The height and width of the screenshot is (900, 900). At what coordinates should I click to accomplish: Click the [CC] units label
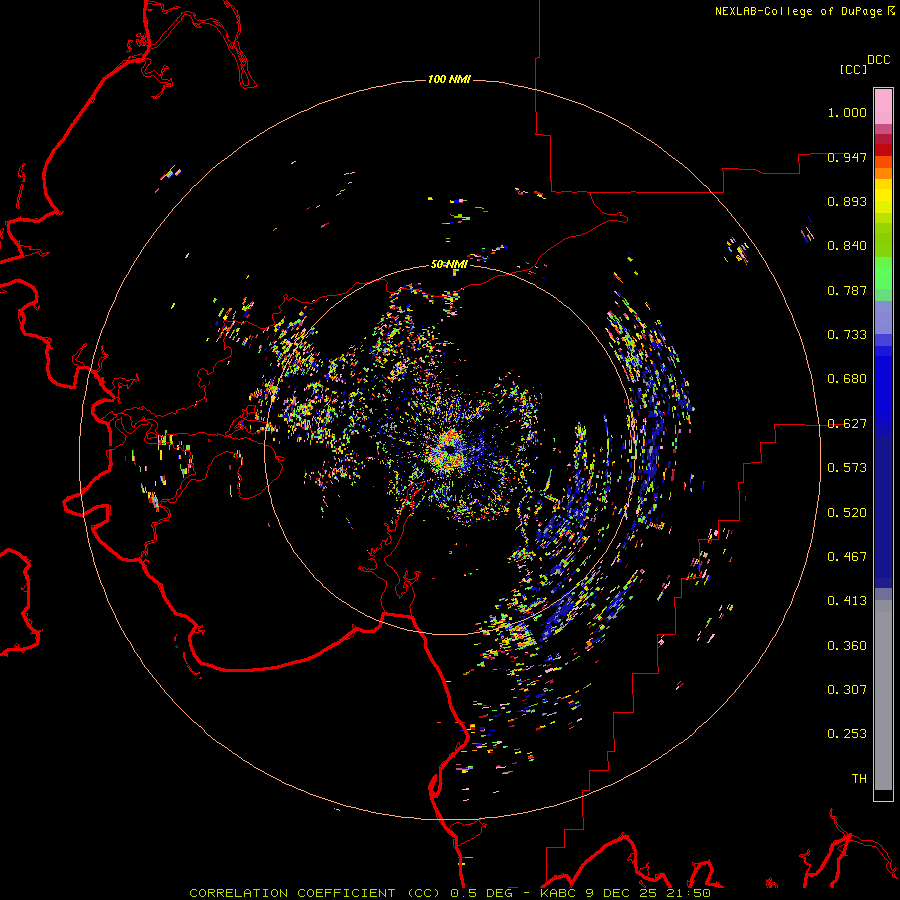point(854,69)
